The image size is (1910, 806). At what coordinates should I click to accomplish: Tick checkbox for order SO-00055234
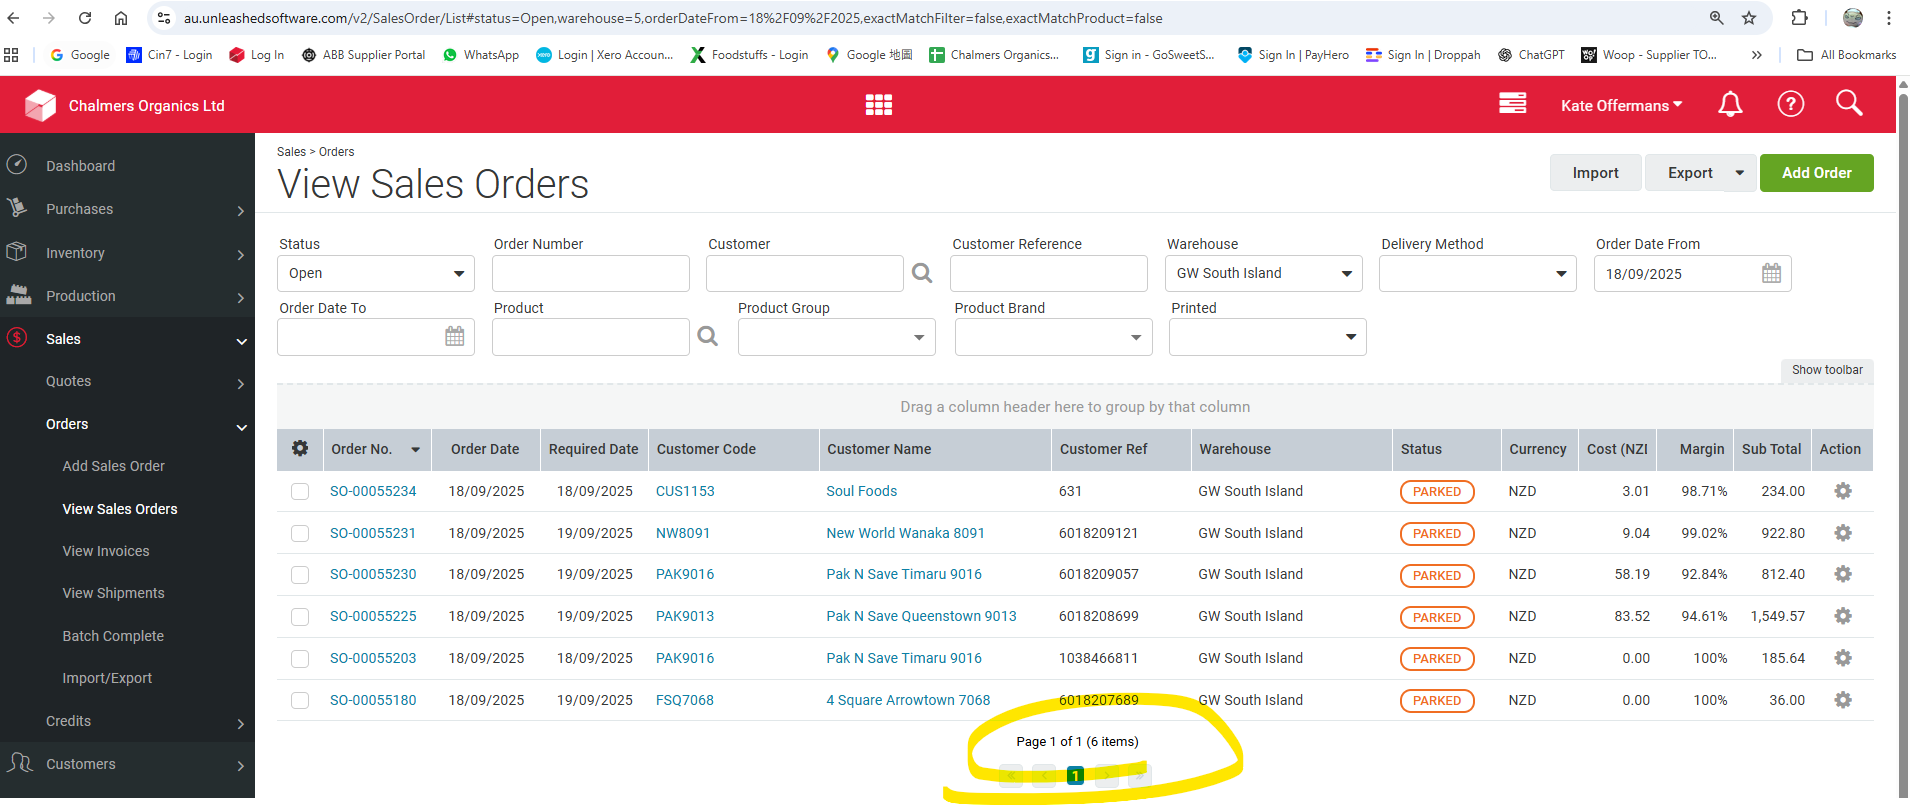click(300, 491)
